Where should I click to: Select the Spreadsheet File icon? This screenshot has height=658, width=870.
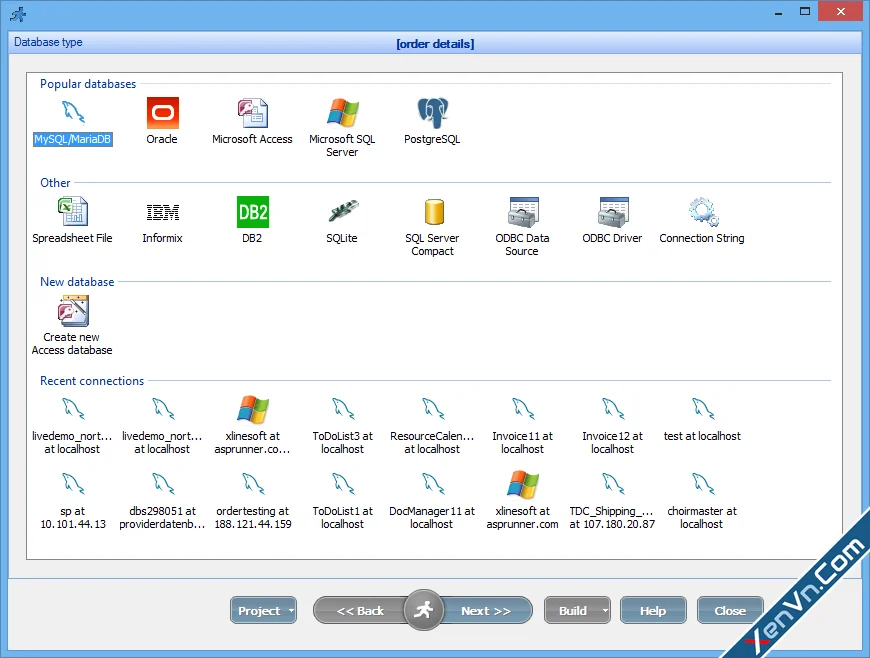pyautogui.click(x=73, y=211)
